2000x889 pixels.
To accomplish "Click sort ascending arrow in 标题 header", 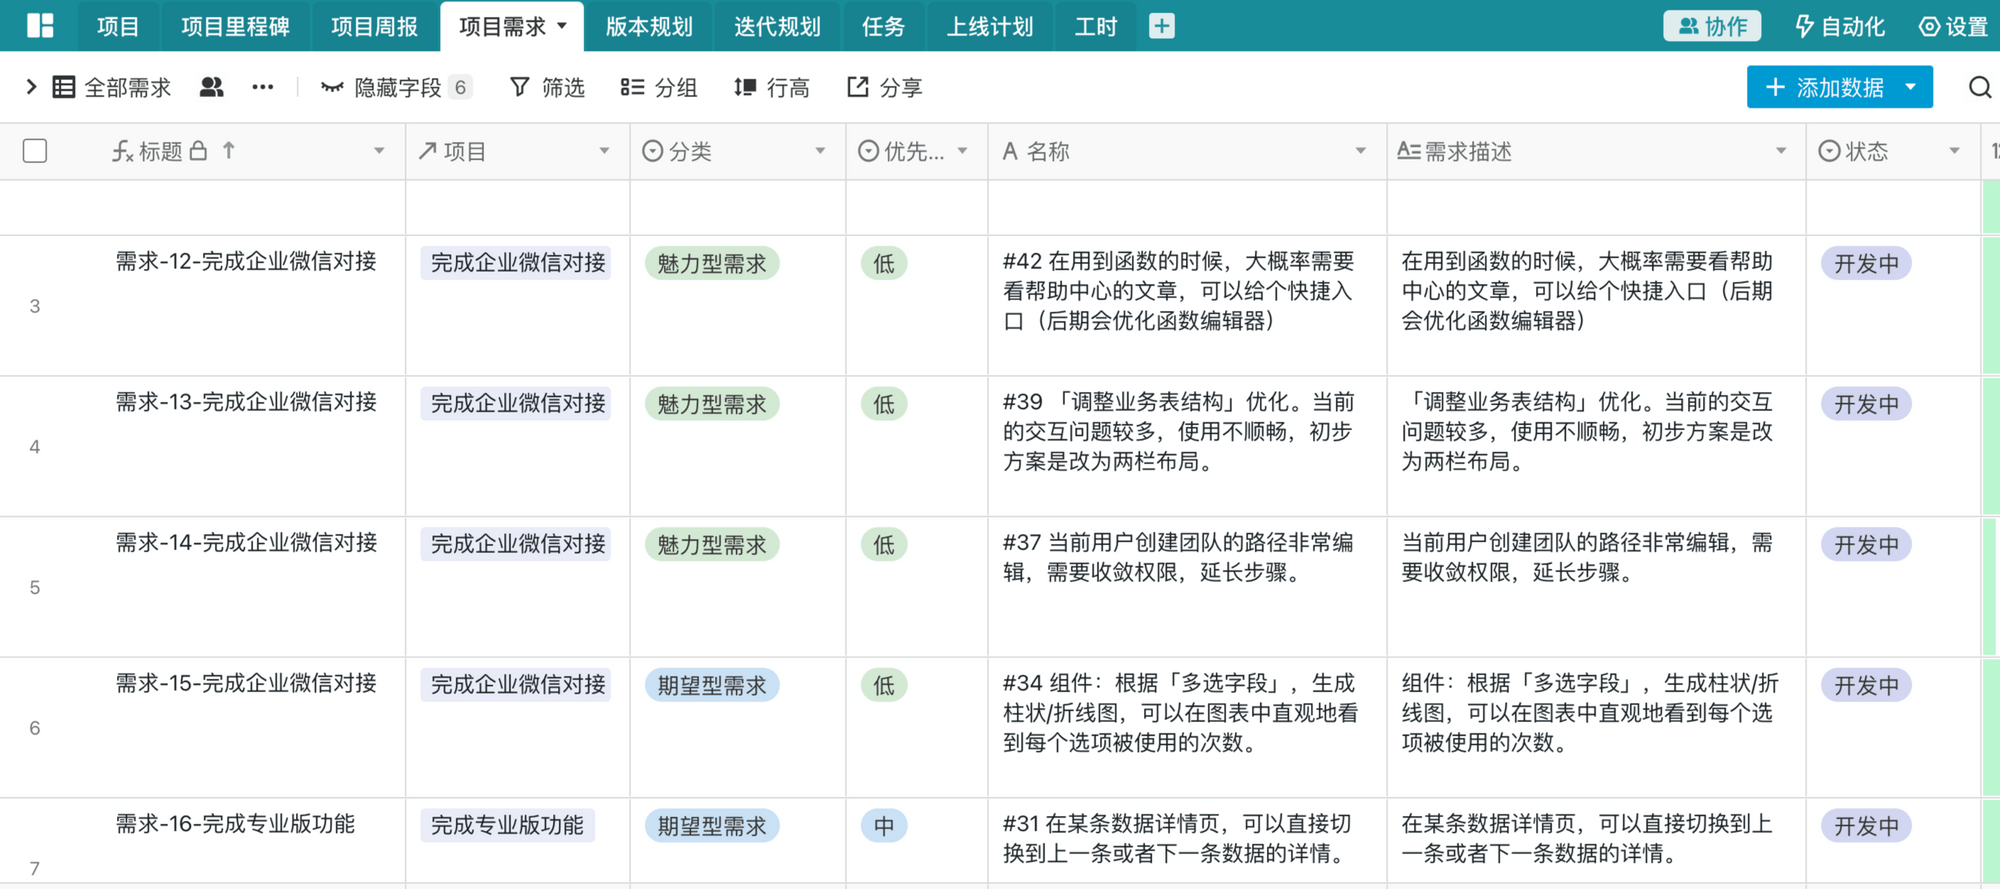I will pos(229,150).
